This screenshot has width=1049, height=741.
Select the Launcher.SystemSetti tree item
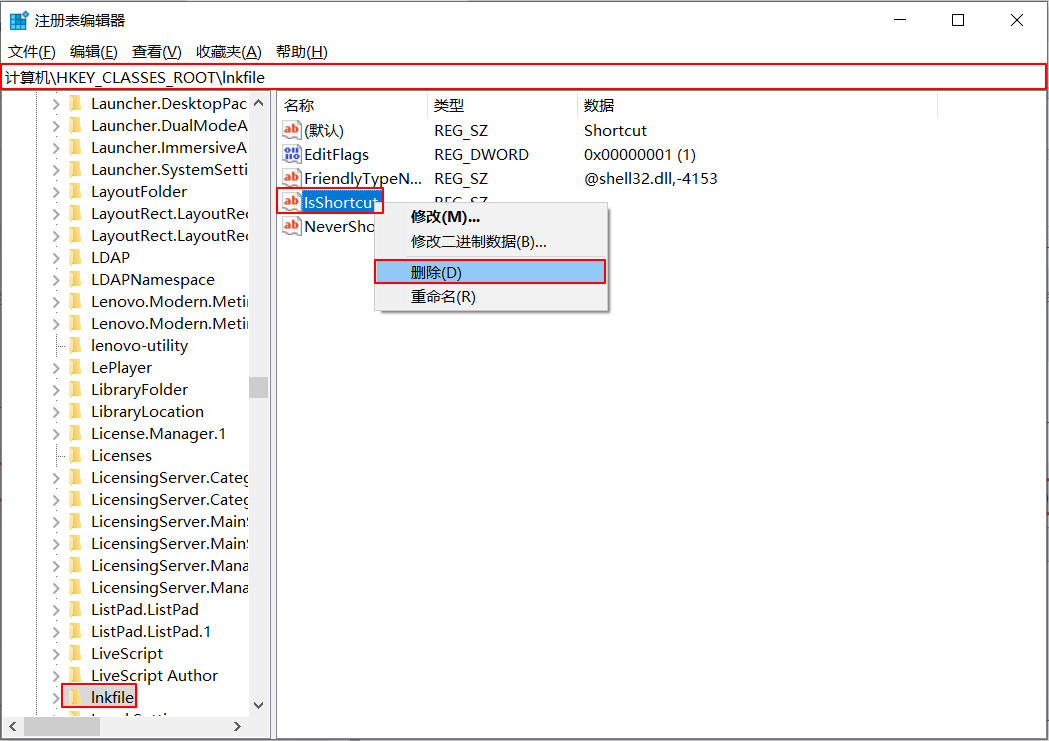pyautogui.click(x=169, y=169)
